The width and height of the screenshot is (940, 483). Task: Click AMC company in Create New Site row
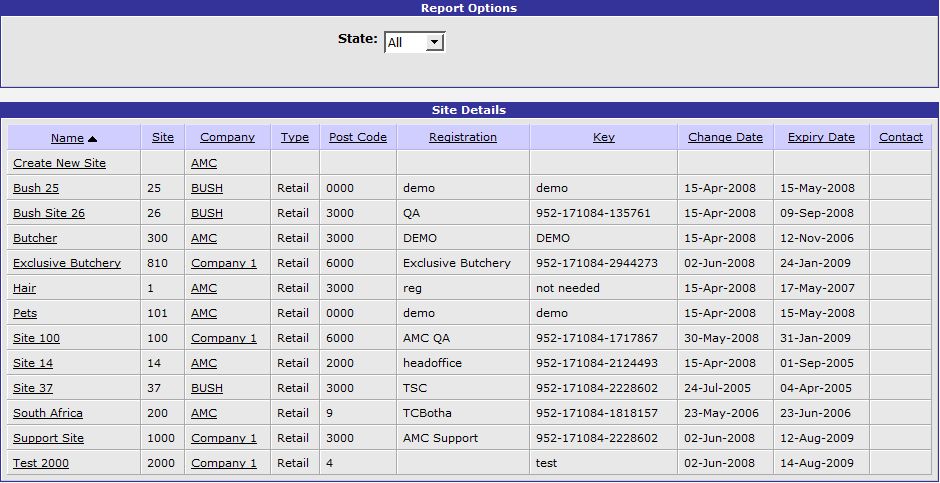point(204,163)
